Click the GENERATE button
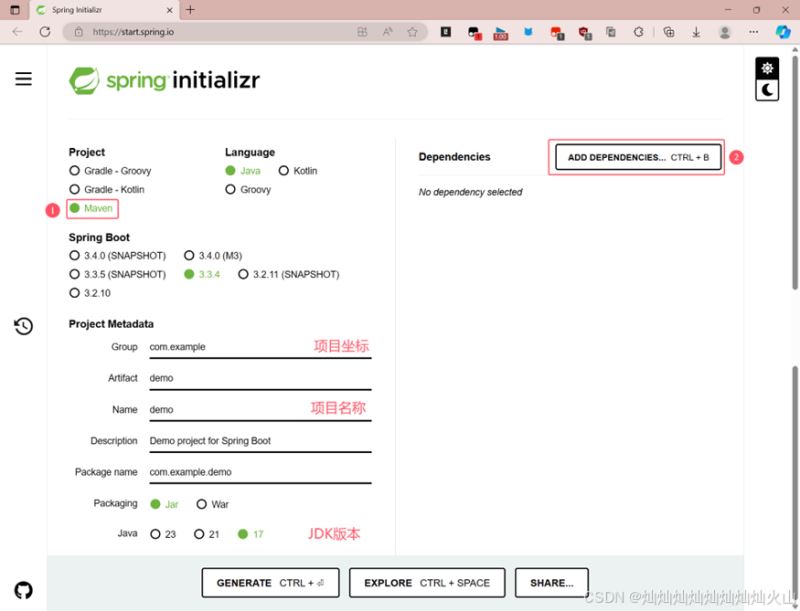800x611 pixels. 270,583
